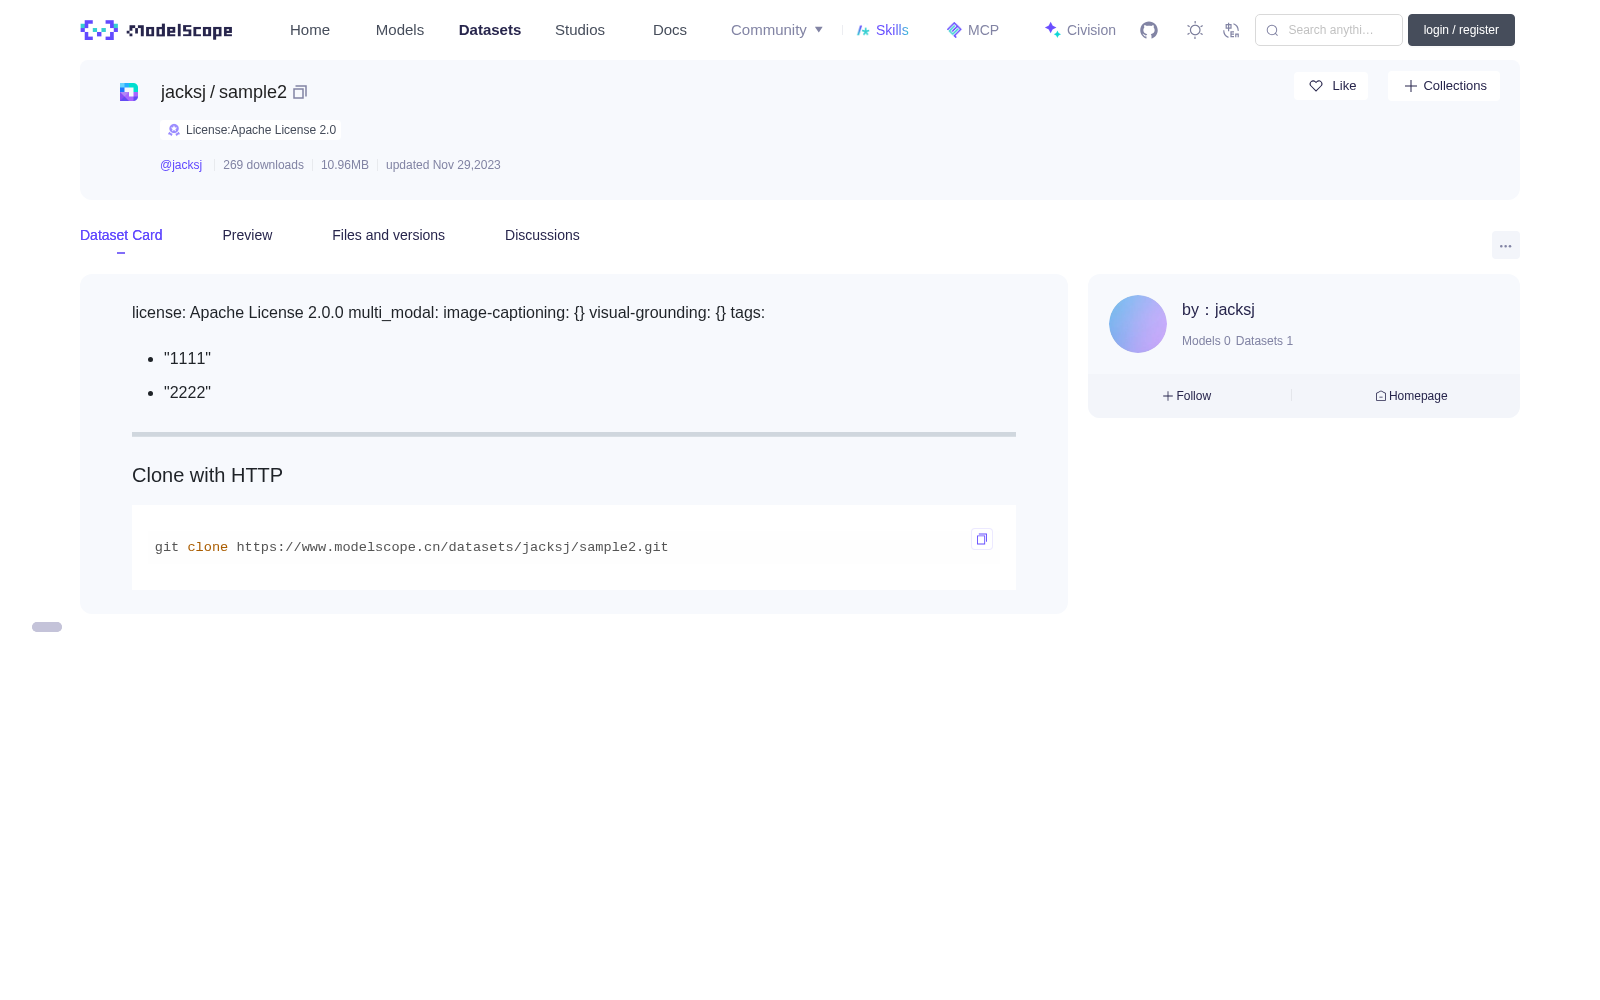The width and height of the screenshot is (1600, 1000).
Task: Click the Apache License 2.0 tag
Action: point(251,130)
